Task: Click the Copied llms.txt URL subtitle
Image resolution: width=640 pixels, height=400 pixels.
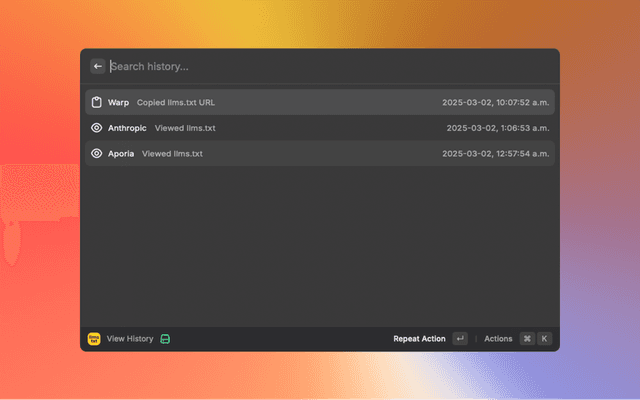Action: (176, 102)
